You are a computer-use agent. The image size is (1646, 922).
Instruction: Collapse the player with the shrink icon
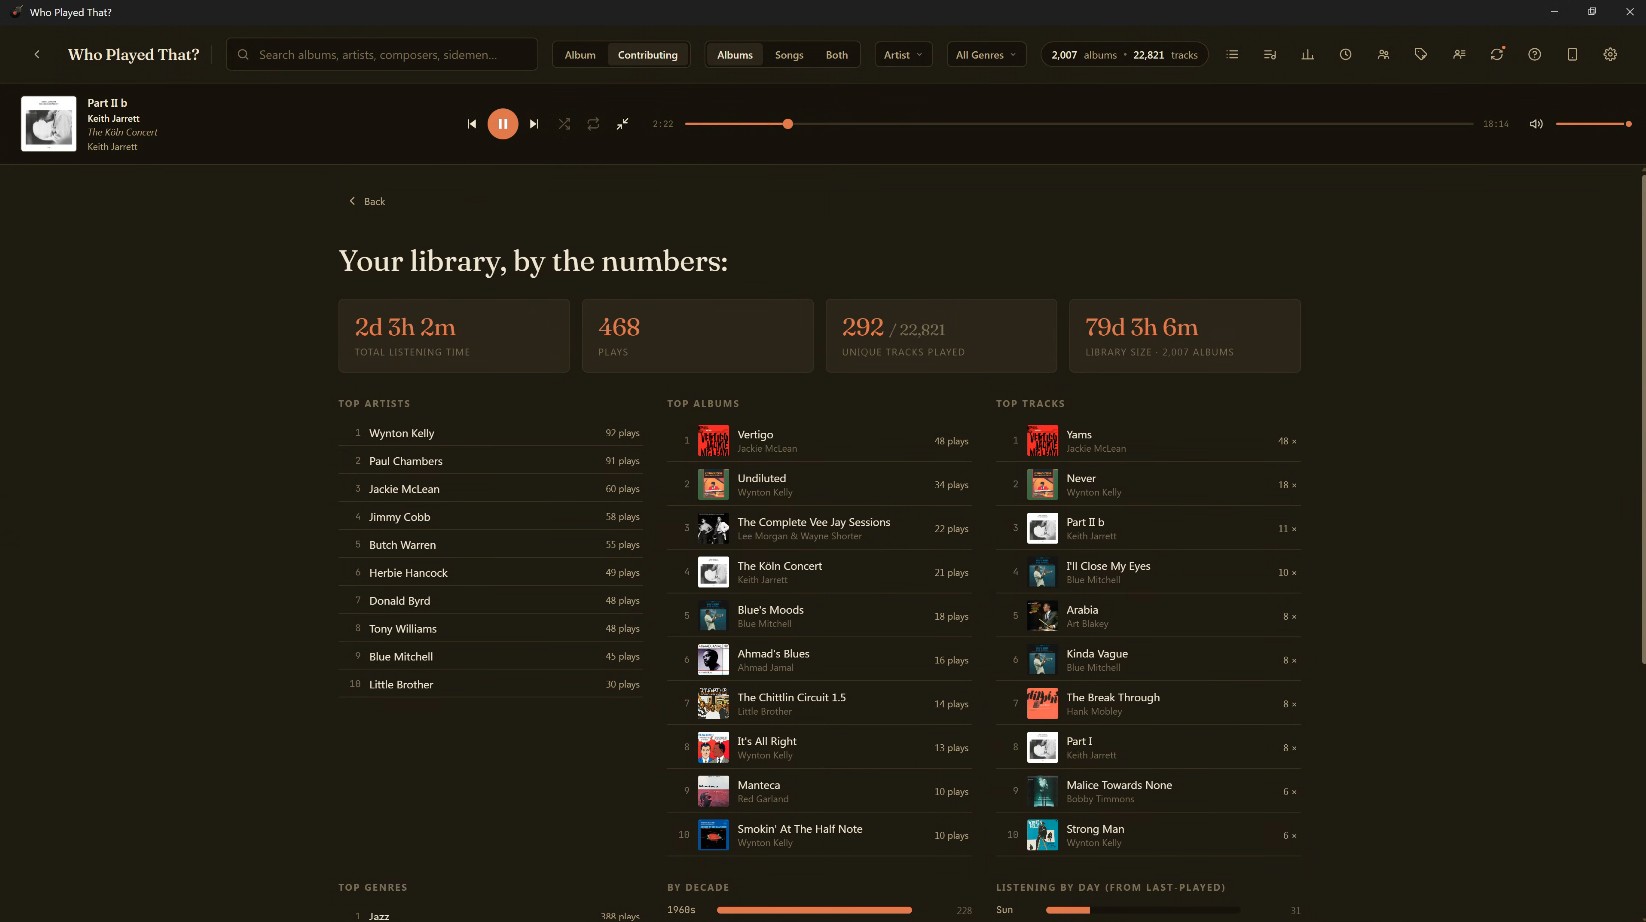point(622,124)
